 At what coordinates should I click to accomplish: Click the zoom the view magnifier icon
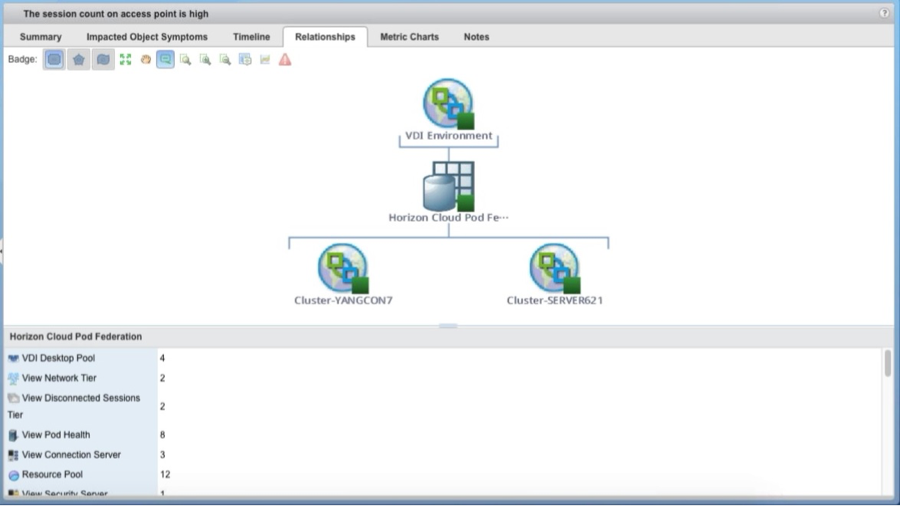click(185, 59)
